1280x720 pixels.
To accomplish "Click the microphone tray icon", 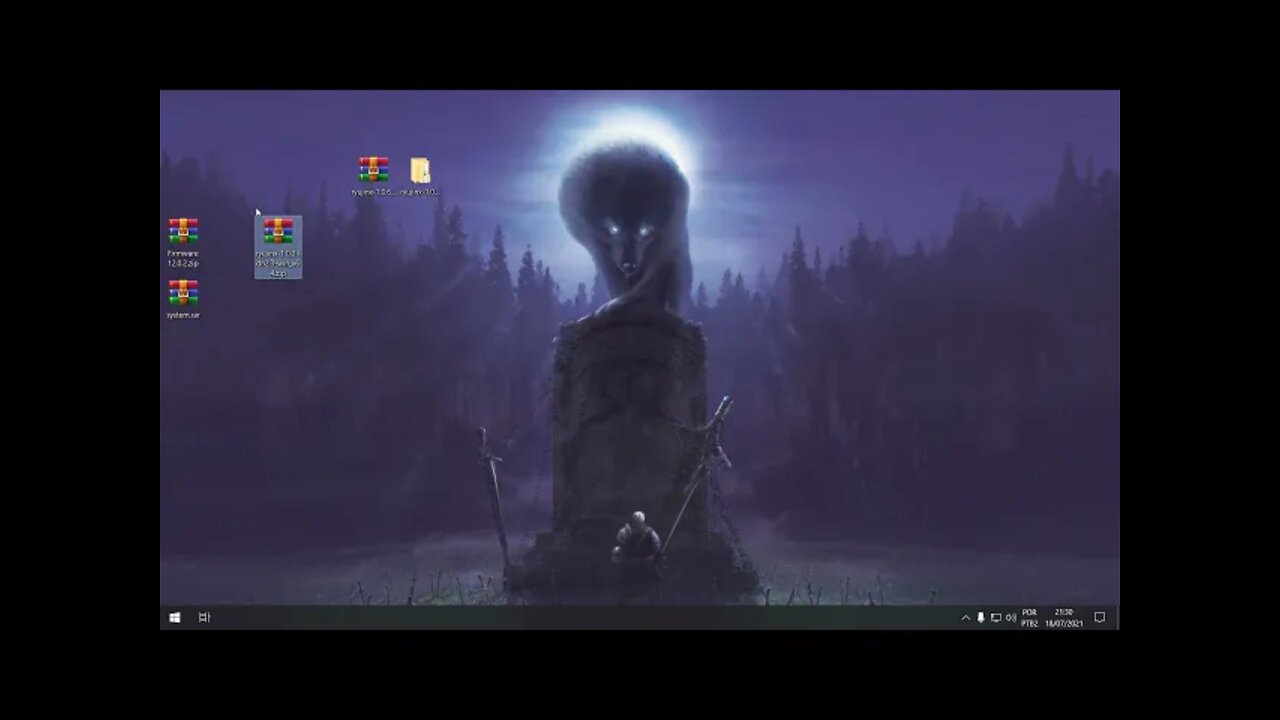I will (980, 618).
